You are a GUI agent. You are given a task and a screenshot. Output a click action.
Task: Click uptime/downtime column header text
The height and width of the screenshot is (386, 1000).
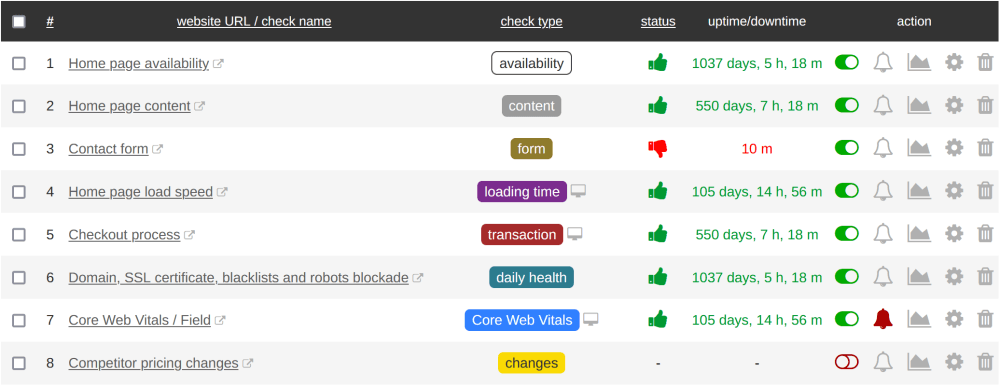coord(757,21)
